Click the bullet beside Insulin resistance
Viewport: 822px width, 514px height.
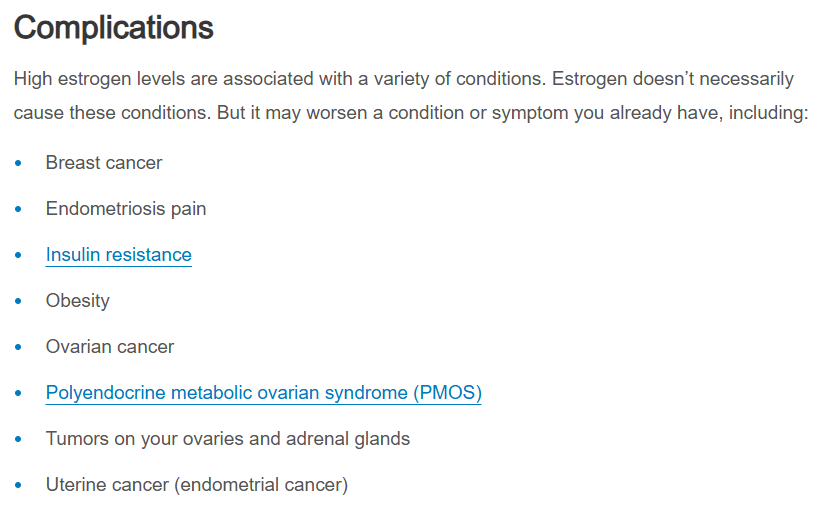coord(18,255)
